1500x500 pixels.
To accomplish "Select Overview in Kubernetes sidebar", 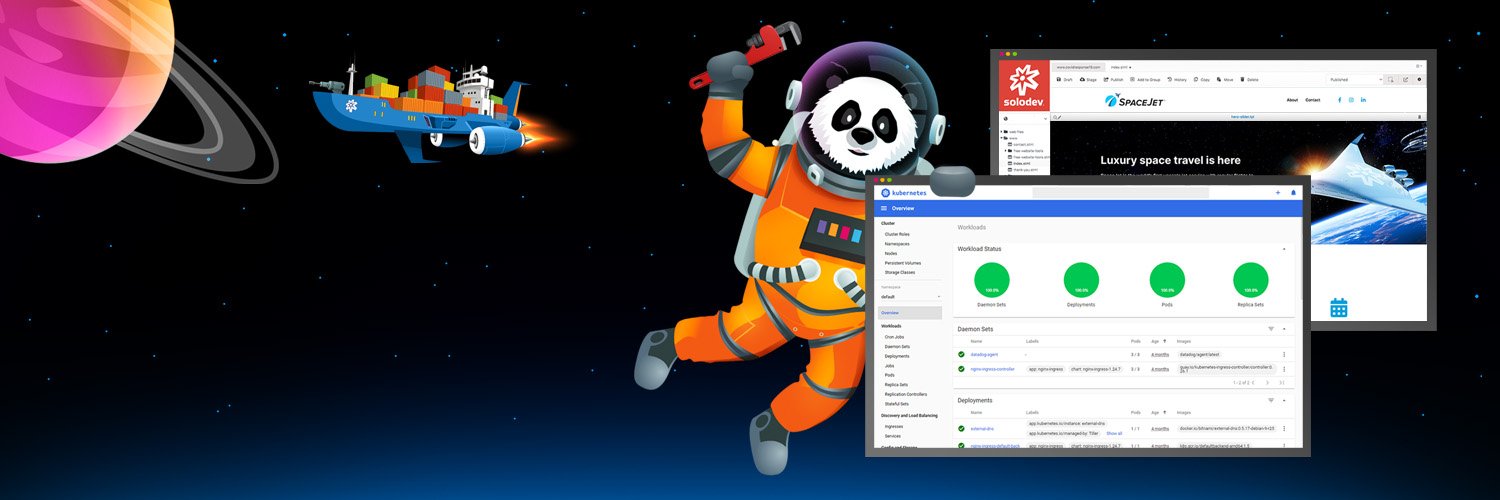I will (910, 313).
